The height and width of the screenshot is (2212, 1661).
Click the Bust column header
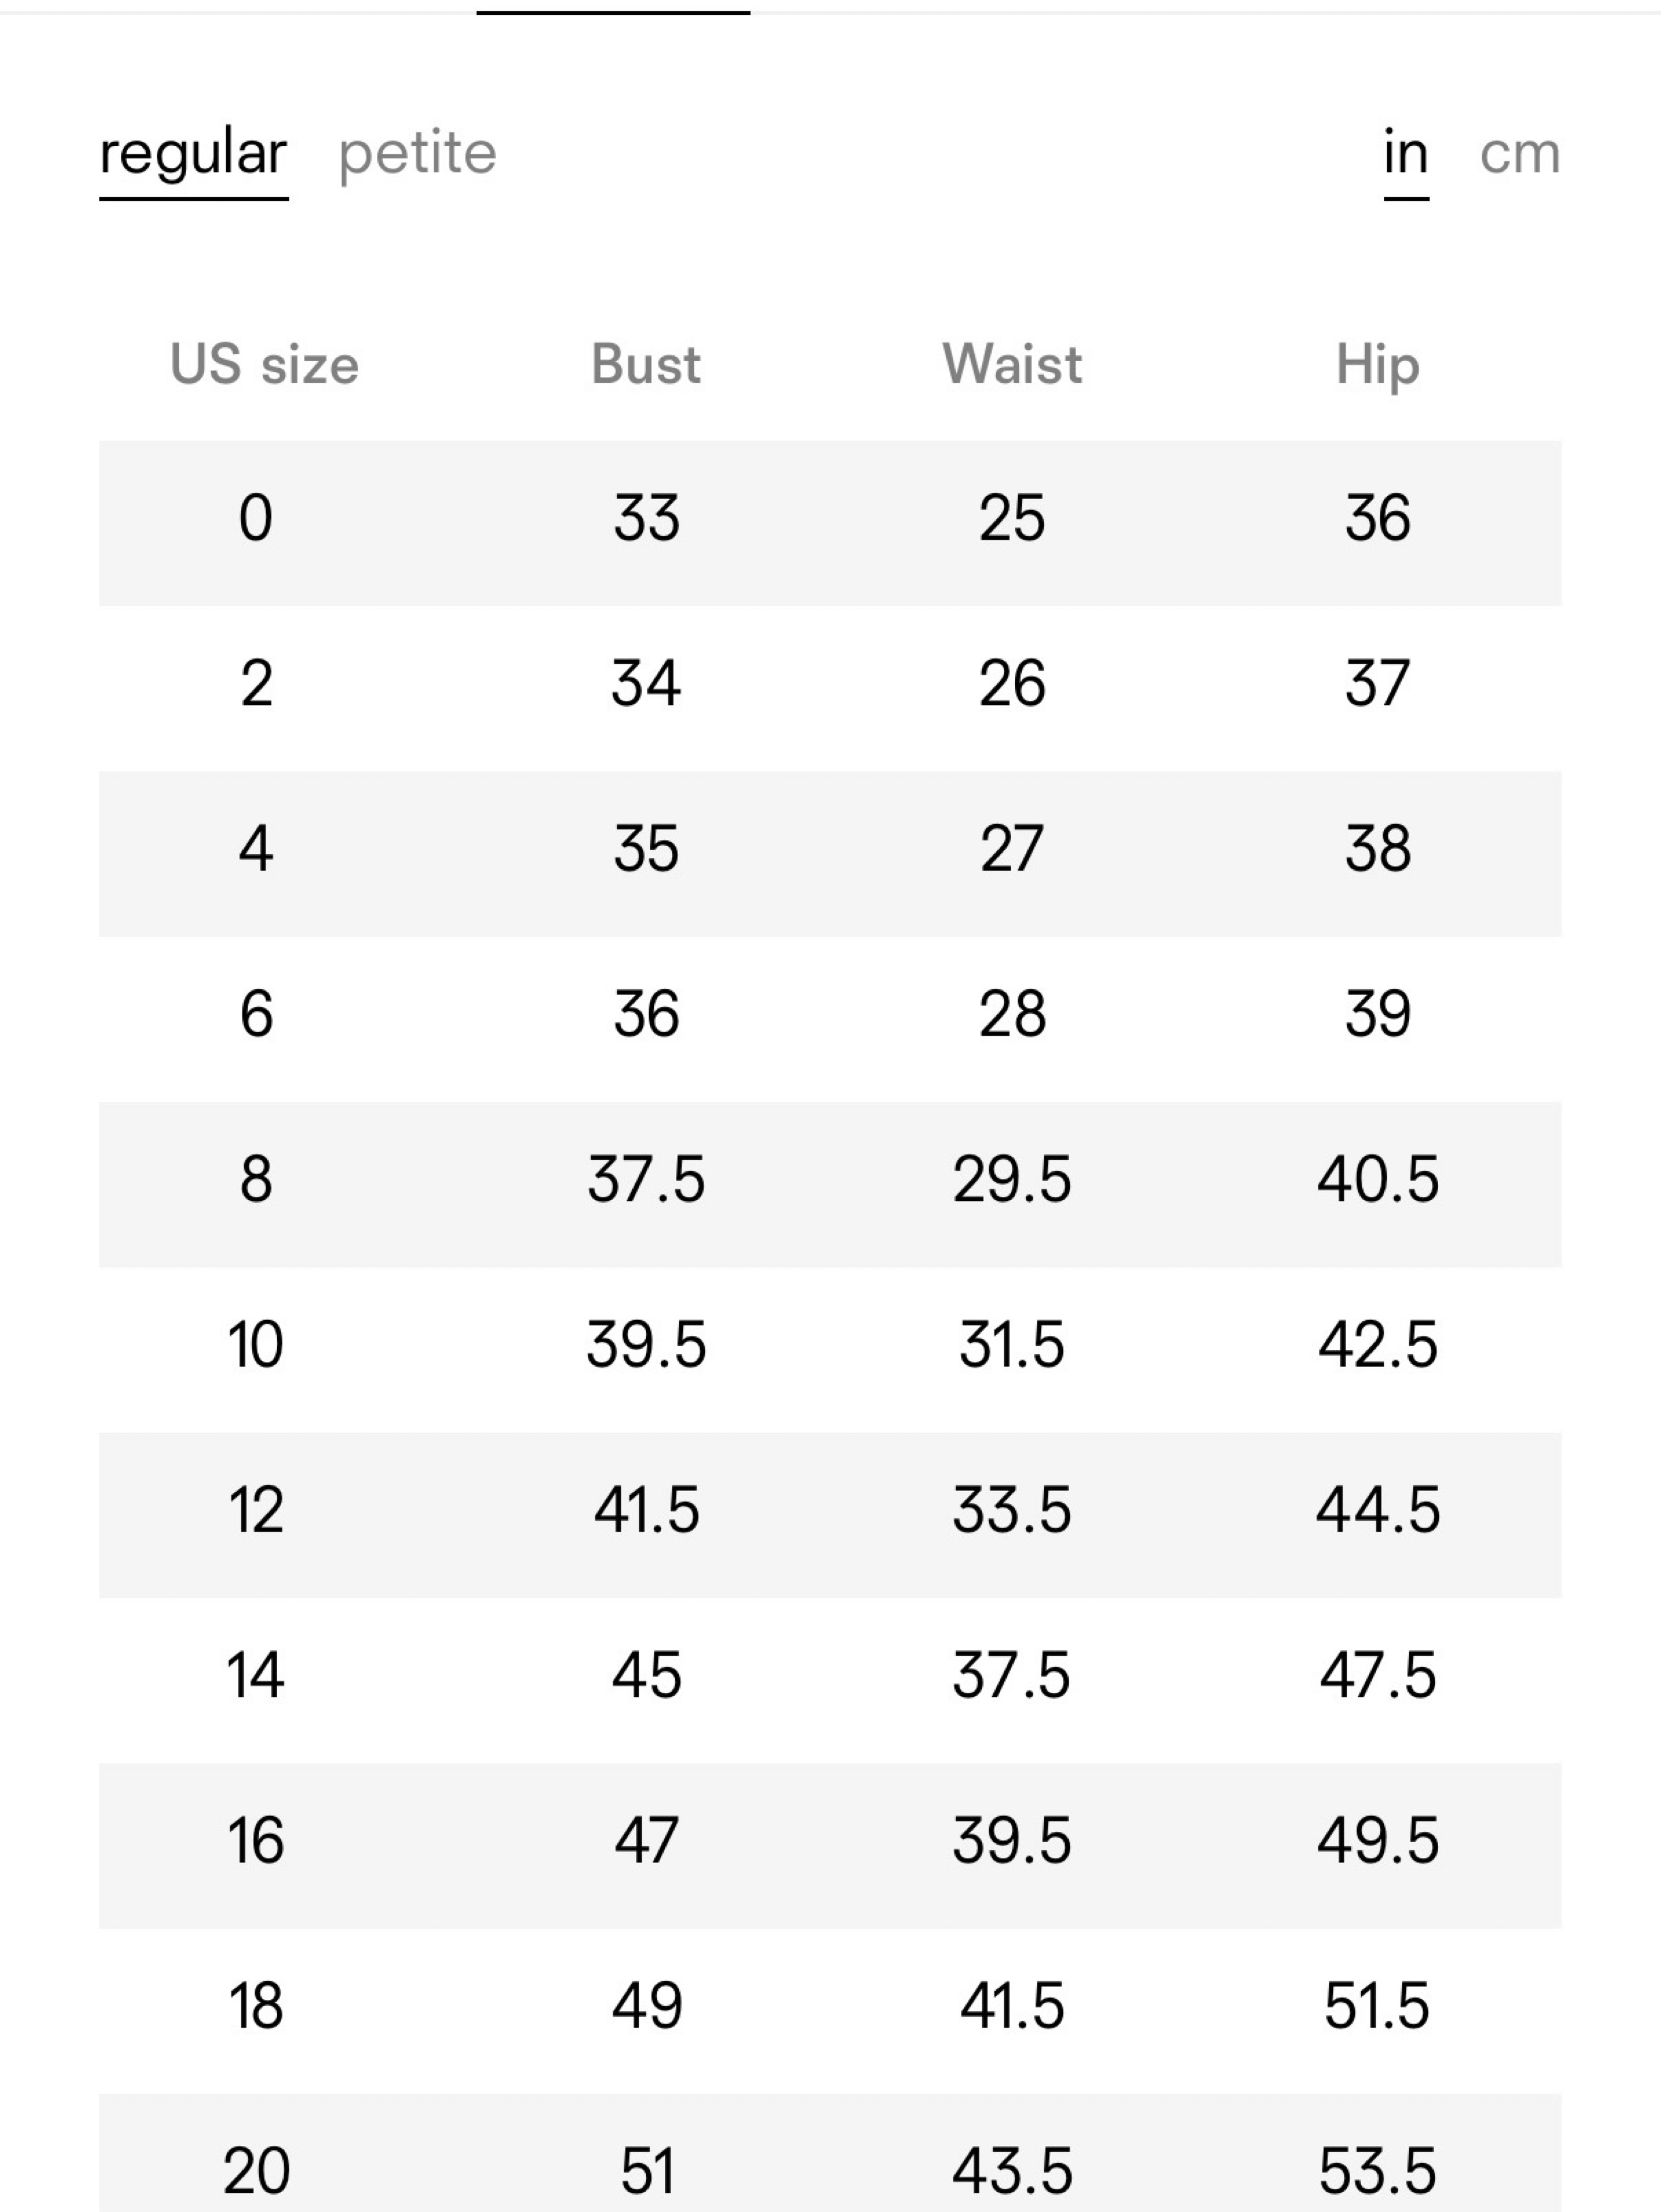click(x=646, y=364)
